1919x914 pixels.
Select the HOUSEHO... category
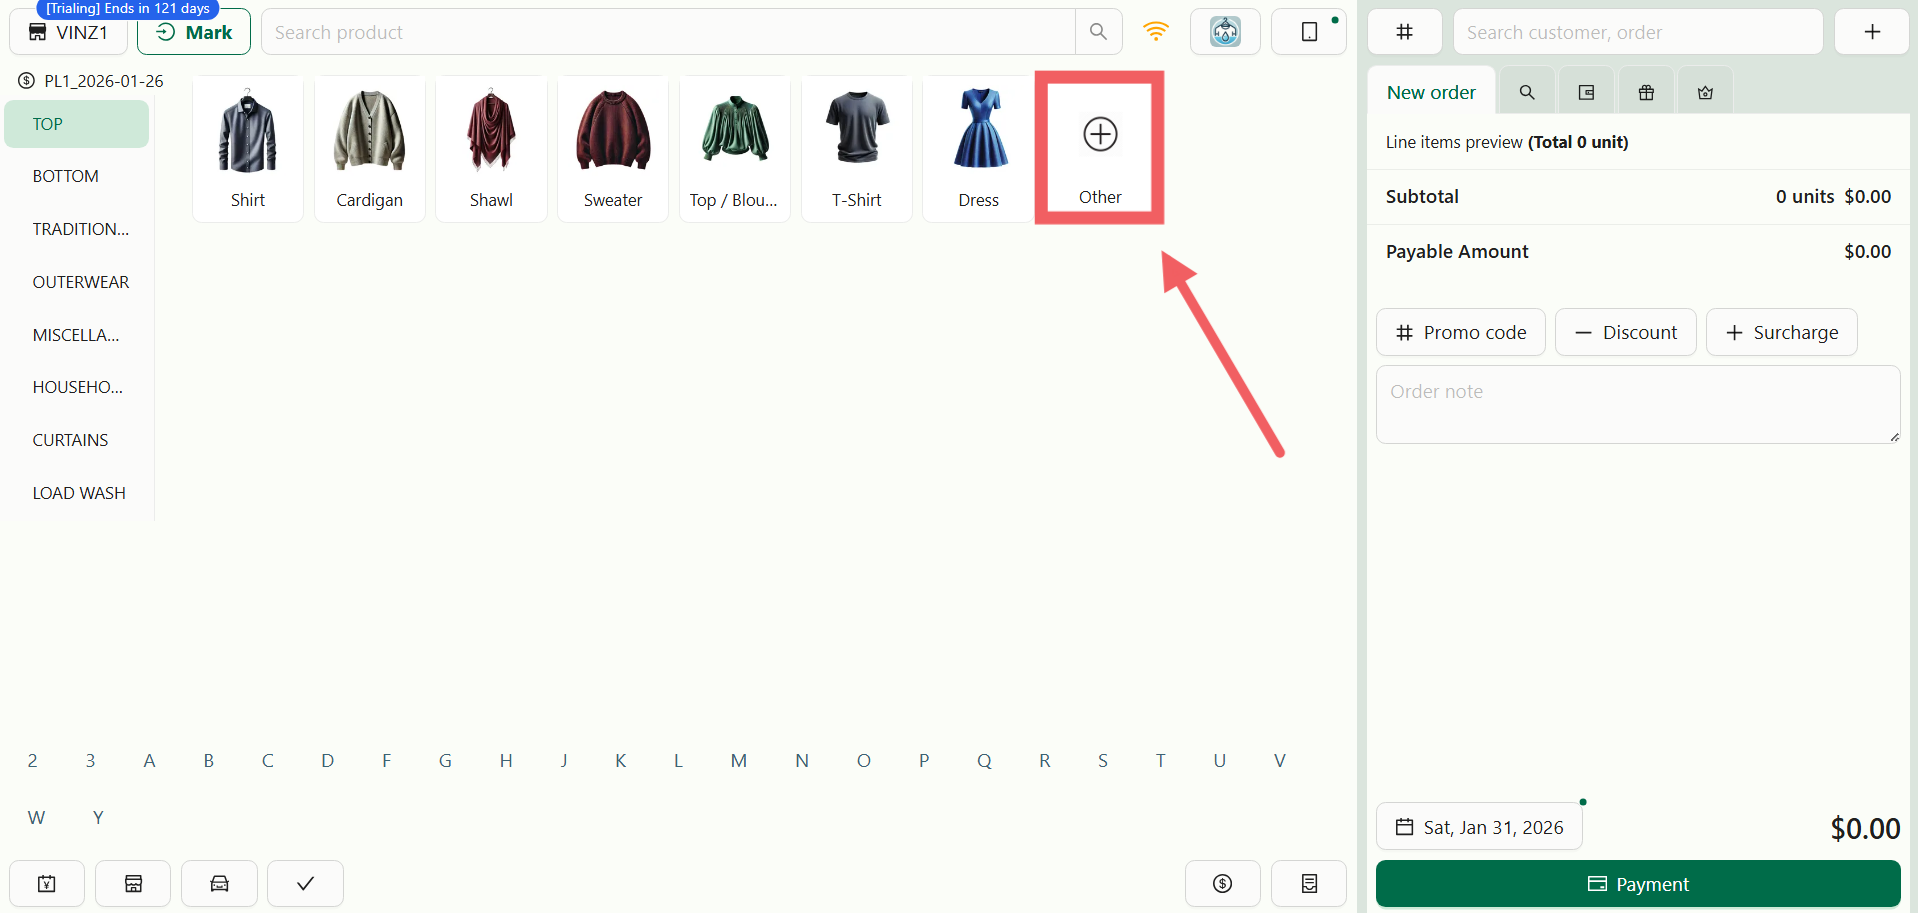point(77,387)
